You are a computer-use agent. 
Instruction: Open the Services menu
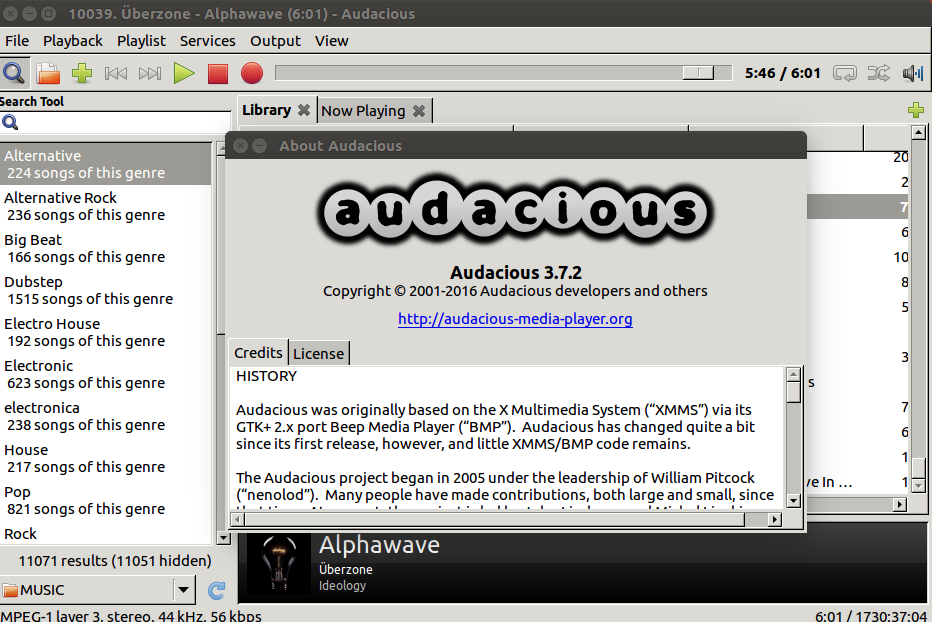click(x=207, y=41)
